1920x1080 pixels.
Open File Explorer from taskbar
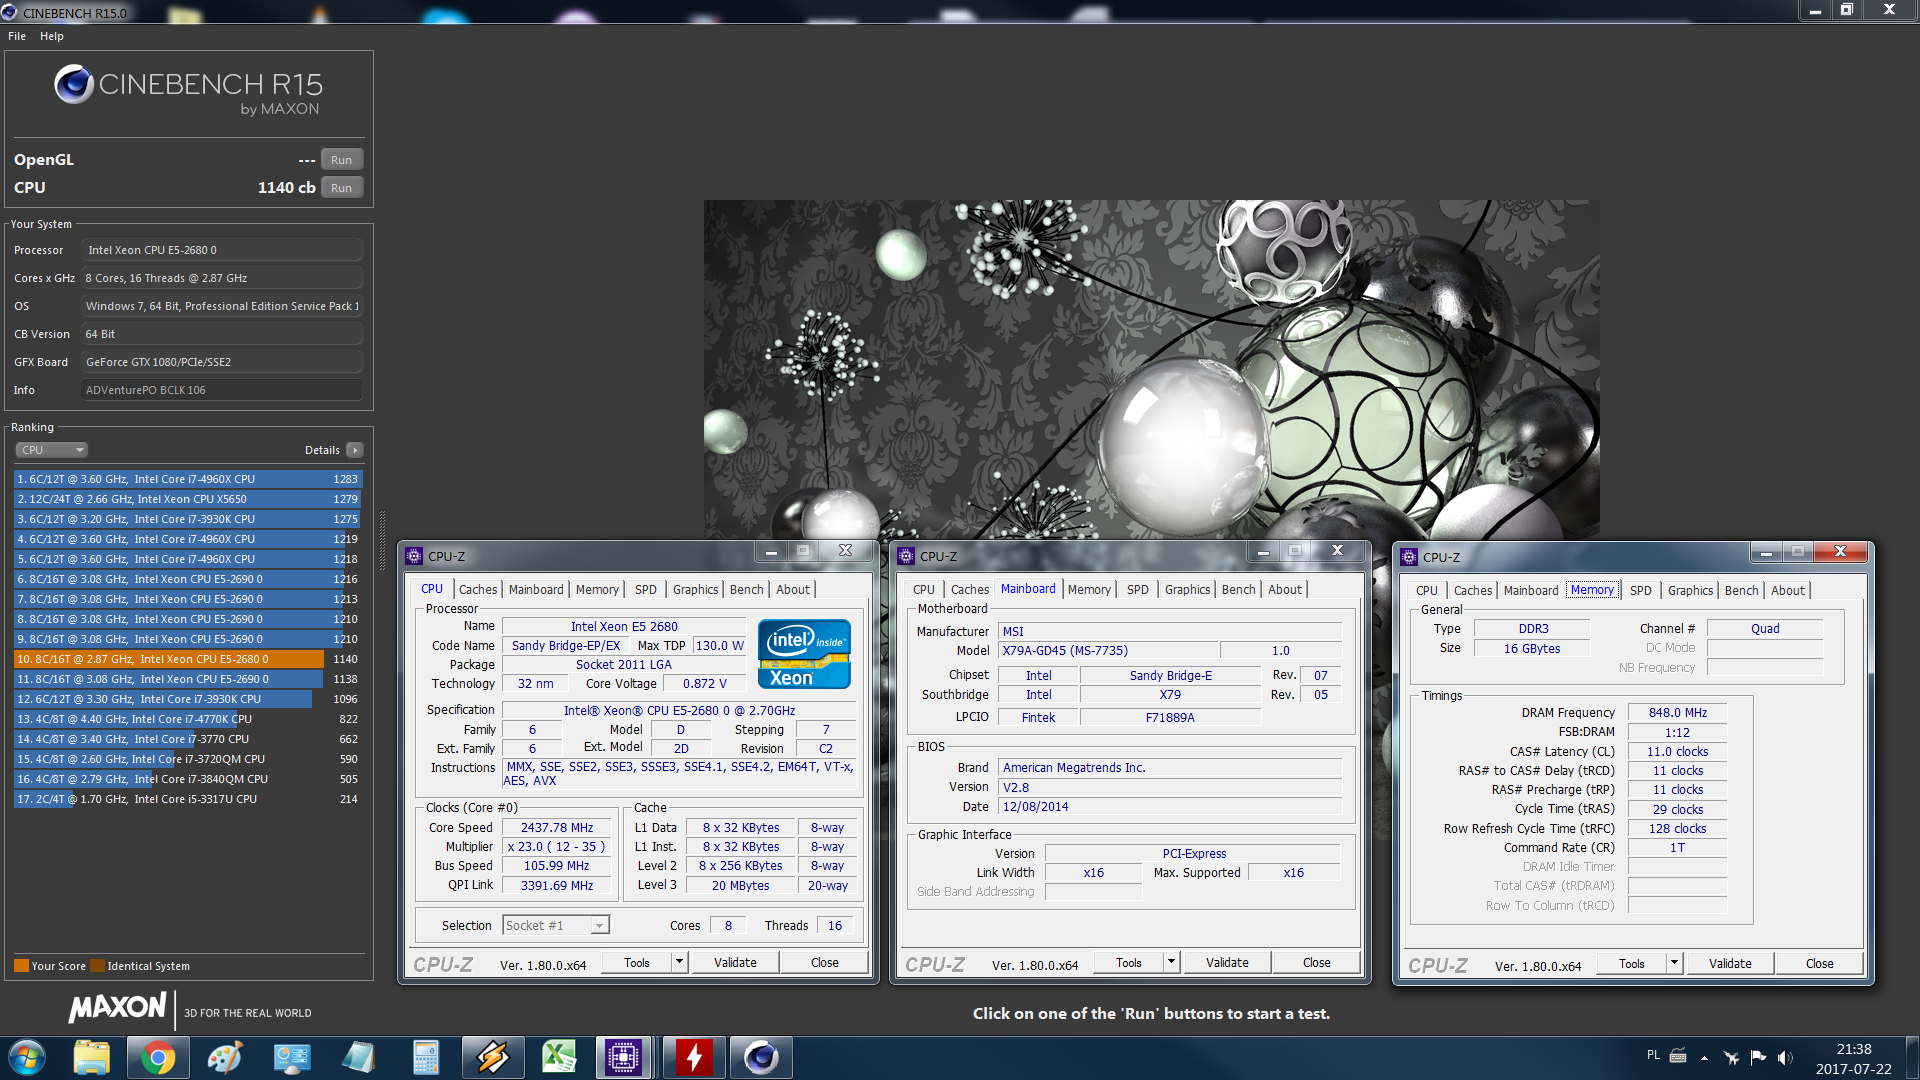coord(91,1057)
